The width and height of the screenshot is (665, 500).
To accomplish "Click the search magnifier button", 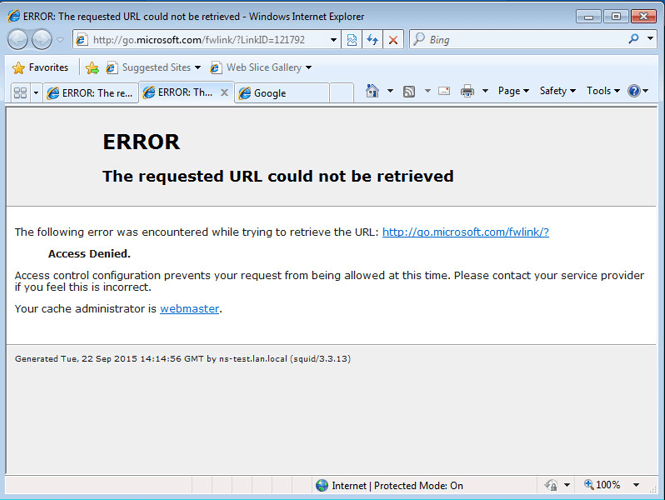I will click(634, 39).
